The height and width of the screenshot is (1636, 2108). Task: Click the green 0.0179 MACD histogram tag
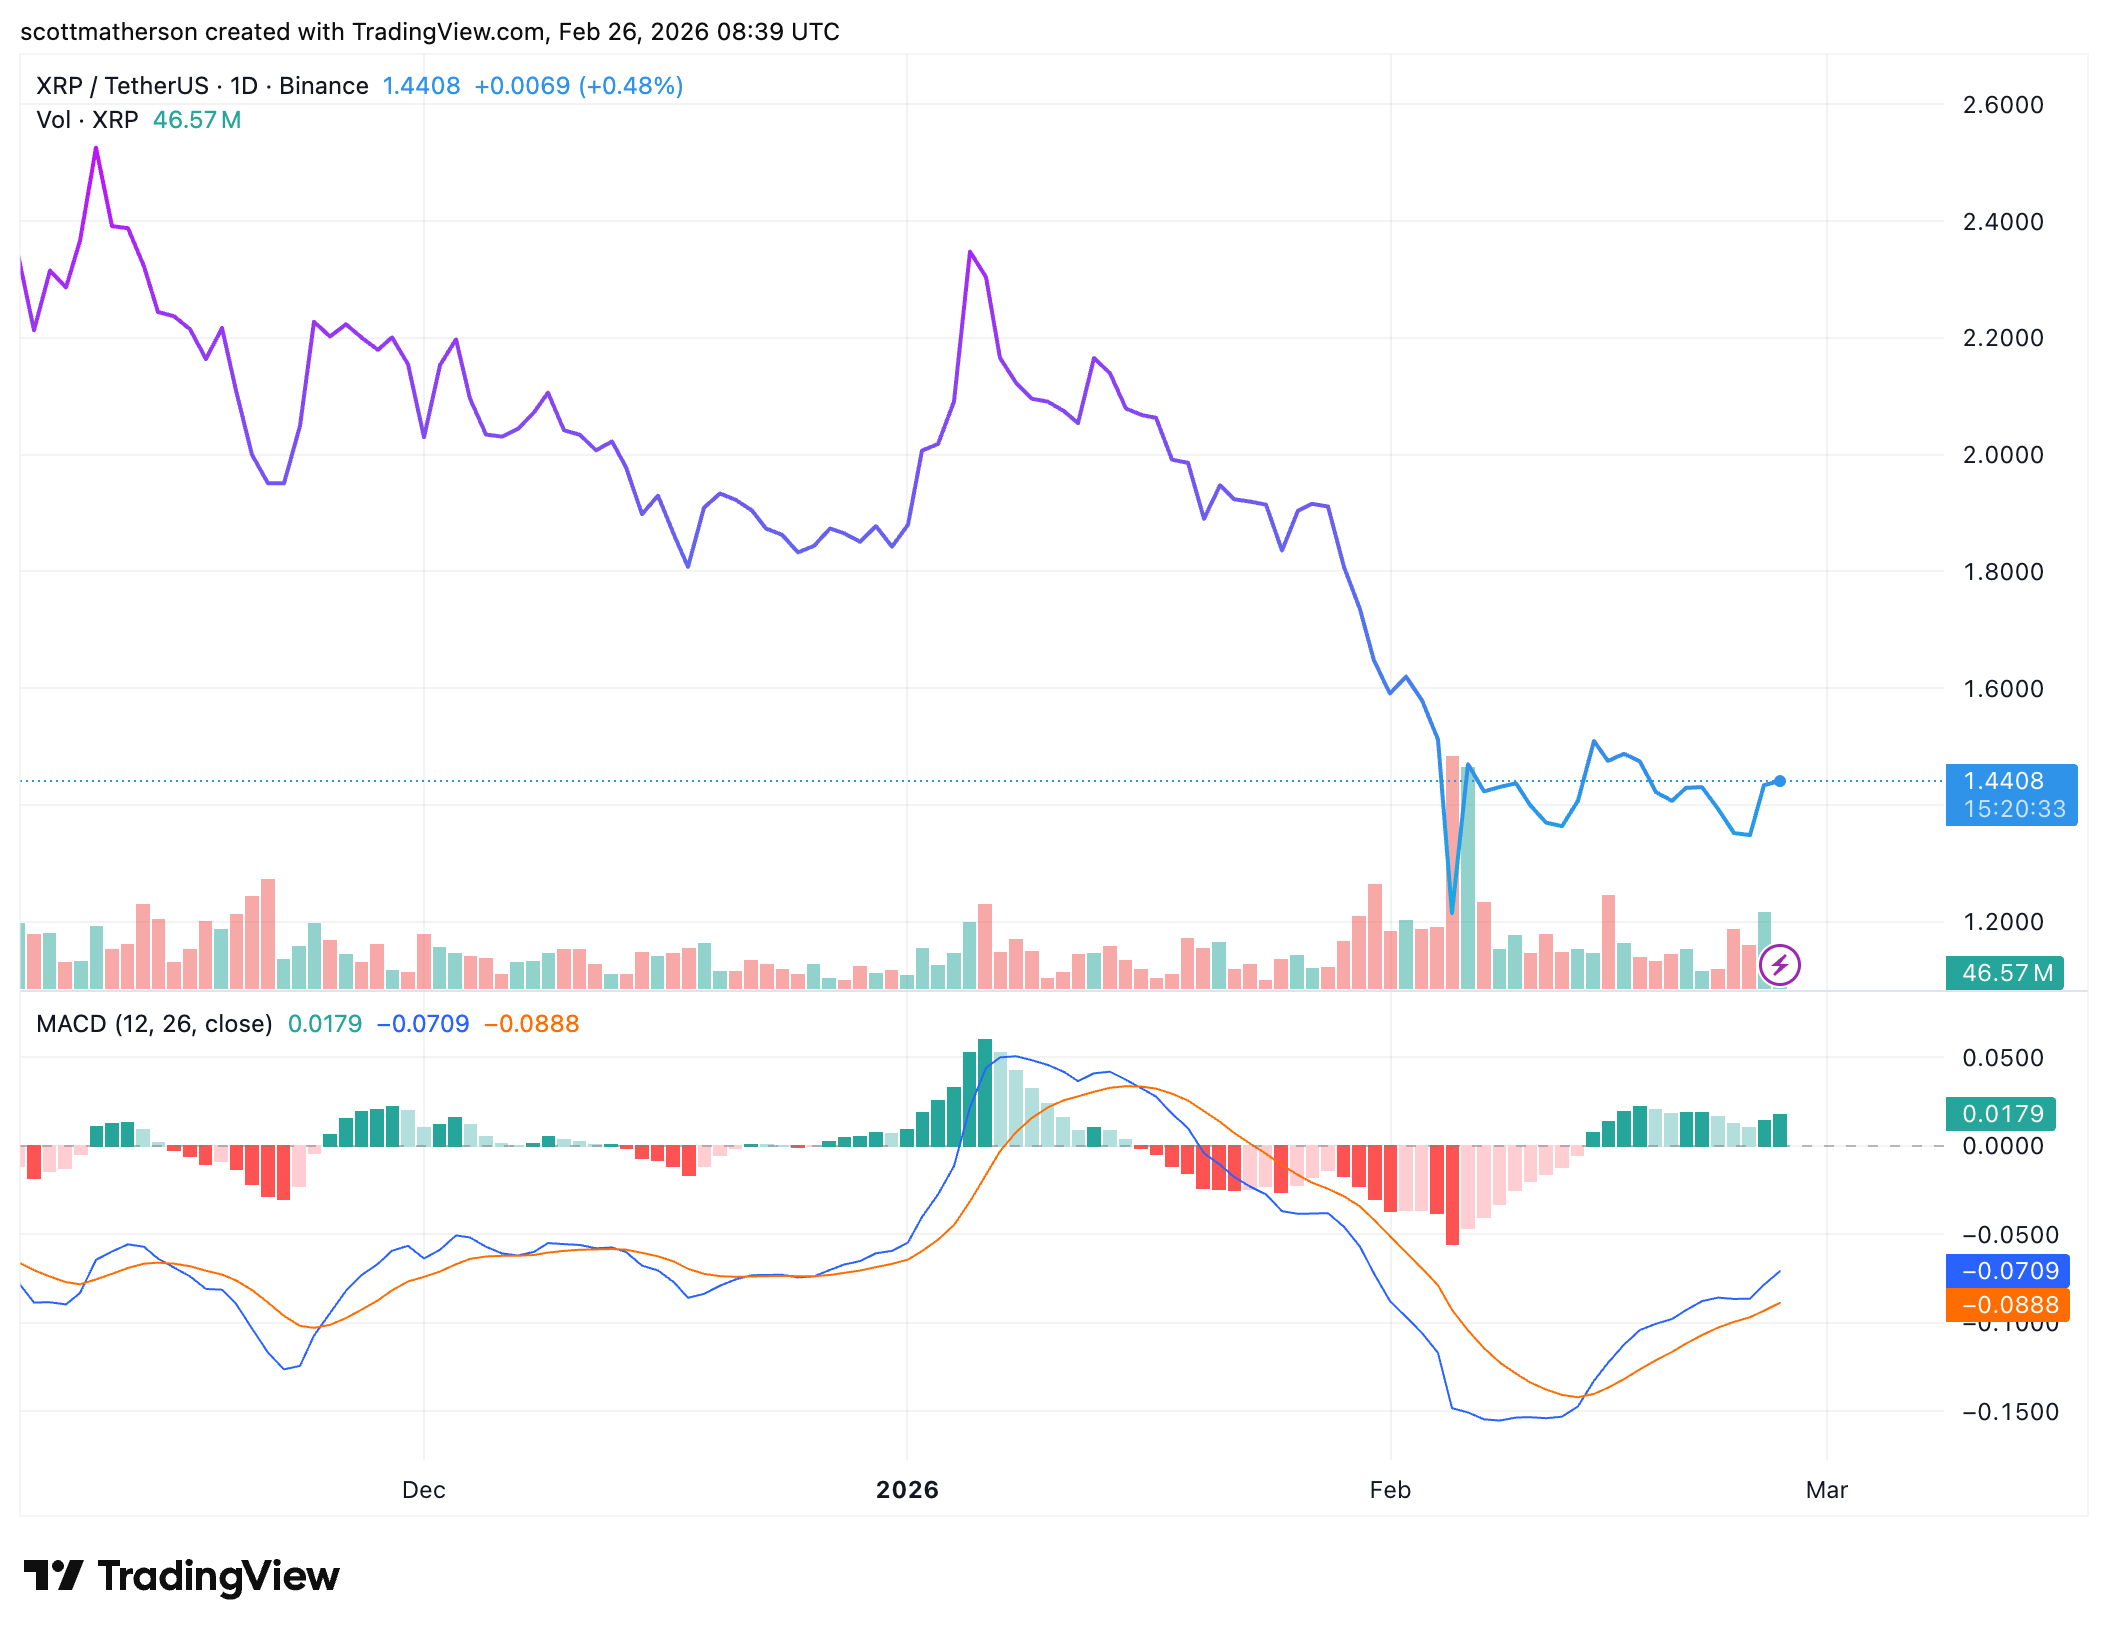(2000, 1114)
